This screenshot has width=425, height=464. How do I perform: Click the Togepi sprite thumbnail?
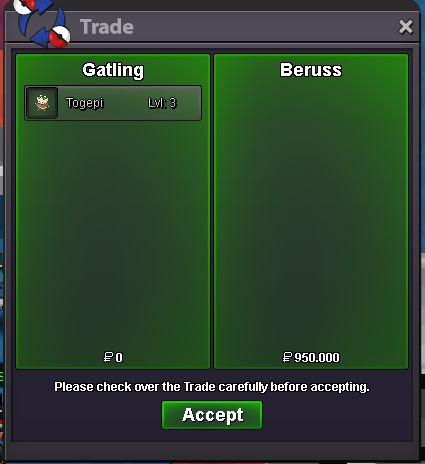tap(42, 103)
